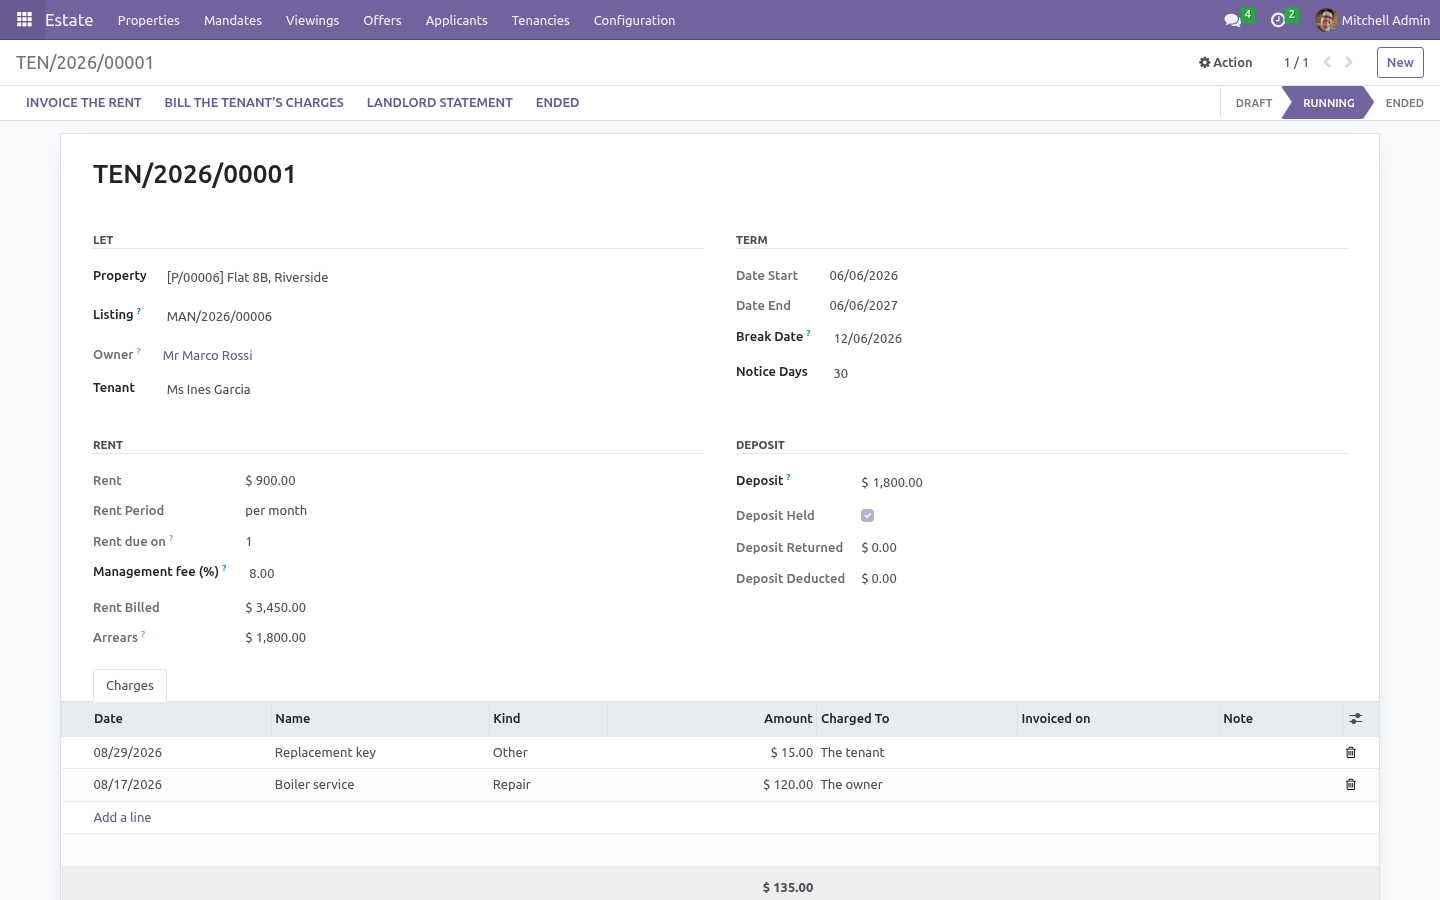Click Bill the Tenant's Charges button

pyautogui.click(x=254, y=103)
